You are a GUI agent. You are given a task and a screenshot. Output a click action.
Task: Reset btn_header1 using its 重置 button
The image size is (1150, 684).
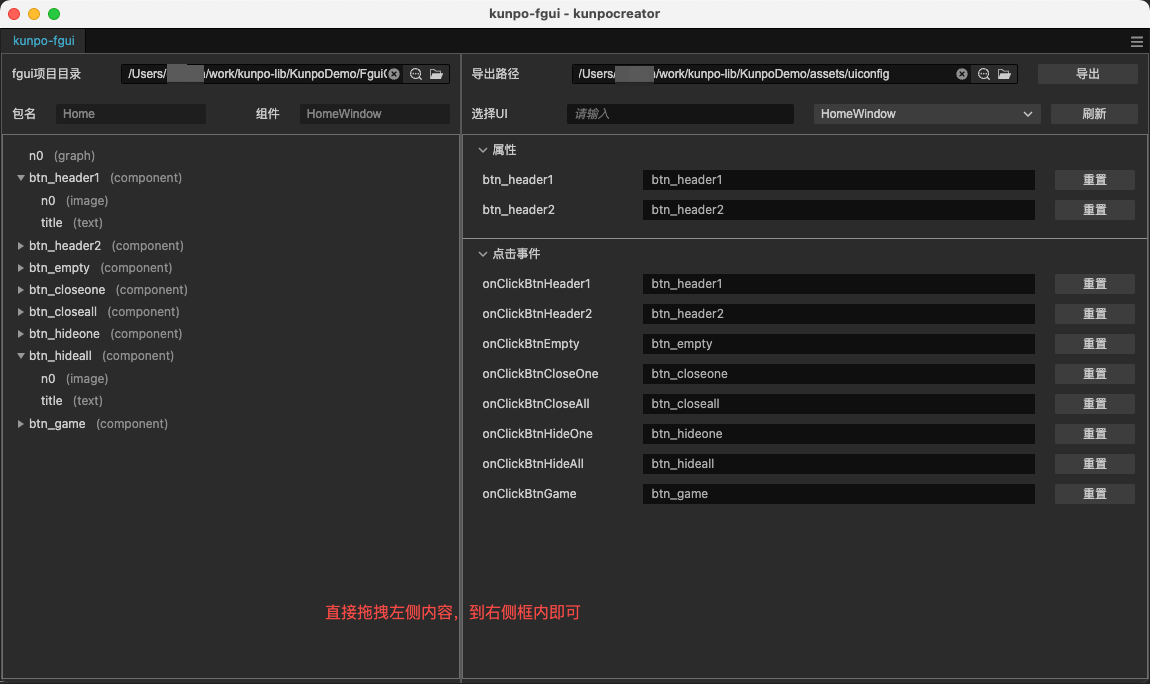tap(1094, 180)
